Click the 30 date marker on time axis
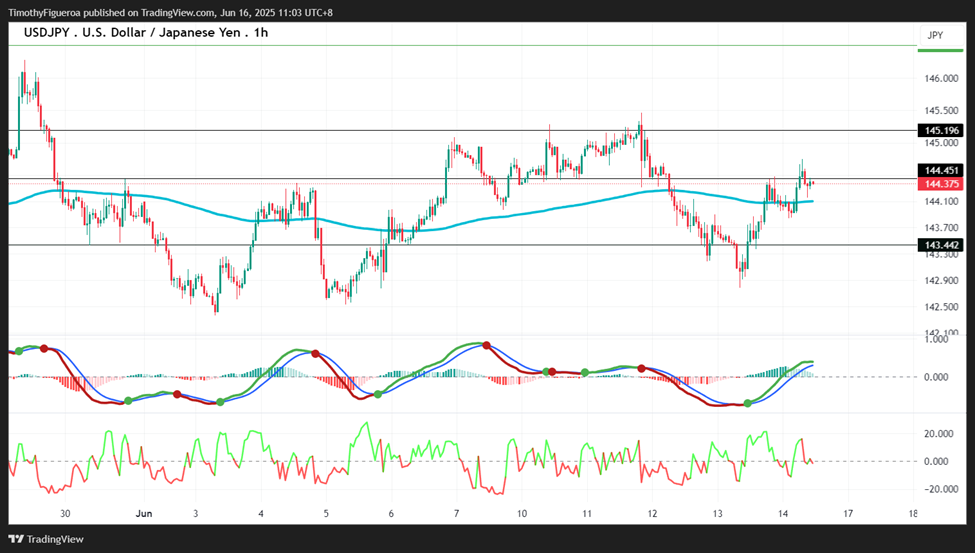This screenshot has width=975, height=553. pos(65,514)
